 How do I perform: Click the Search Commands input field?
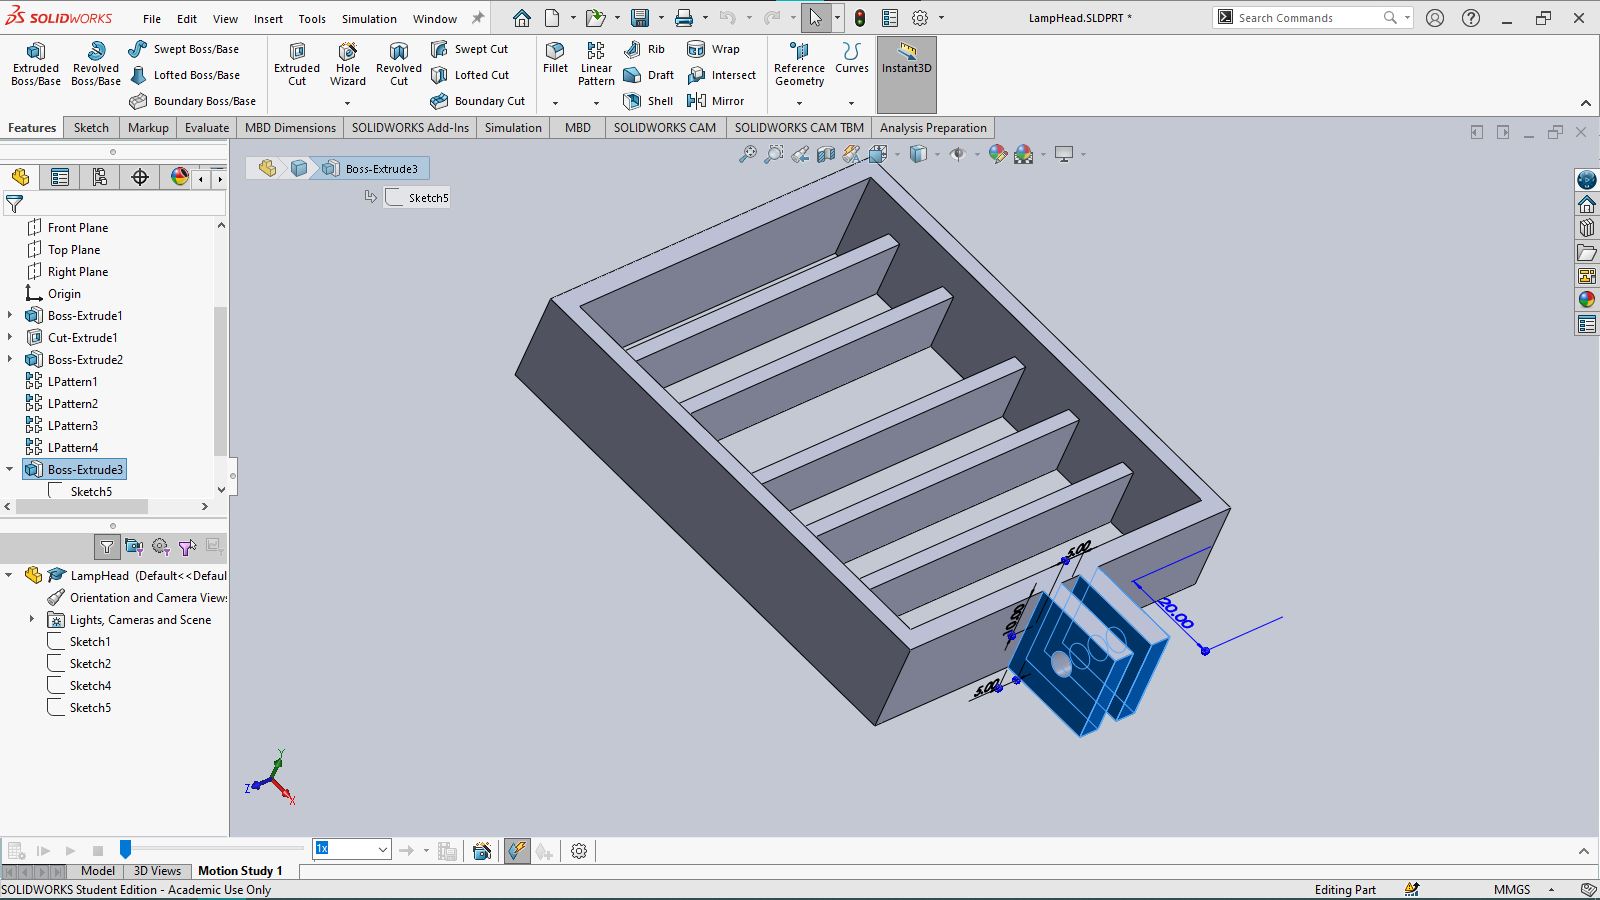point(1308,18)
